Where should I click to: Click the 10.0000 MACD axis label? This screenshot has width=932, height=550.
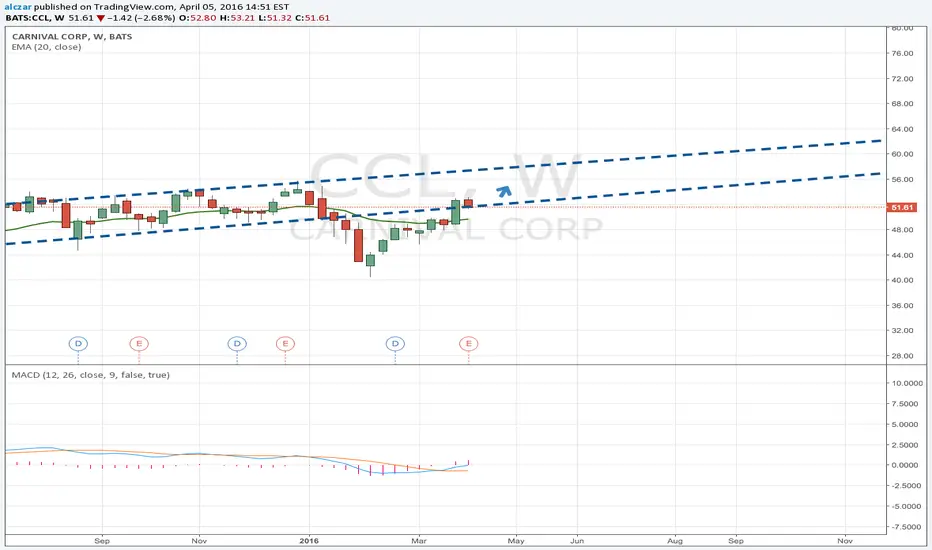pos(905,383)
